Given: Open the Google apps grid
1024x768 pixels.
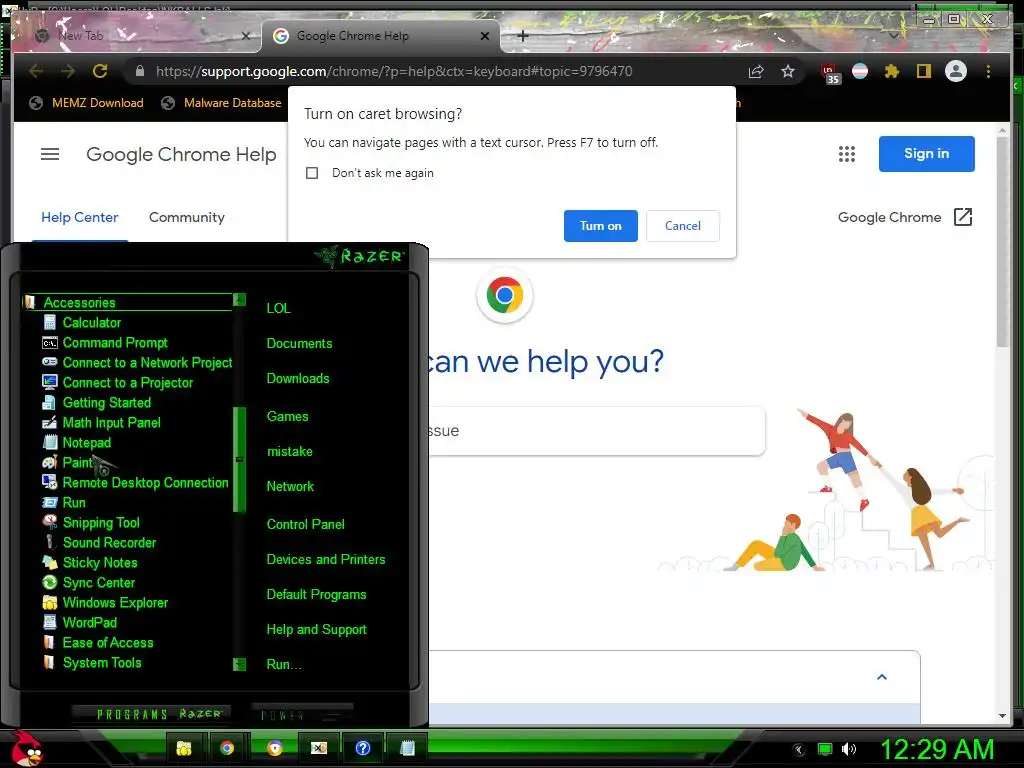Looking at the screenshot, I should 846,154.
